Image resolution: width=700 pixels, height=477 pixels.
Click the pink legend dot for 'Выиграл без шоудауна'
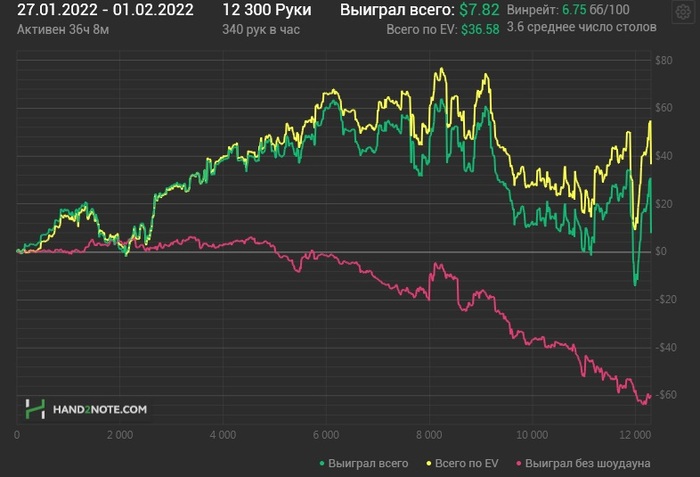pos(519,464)
